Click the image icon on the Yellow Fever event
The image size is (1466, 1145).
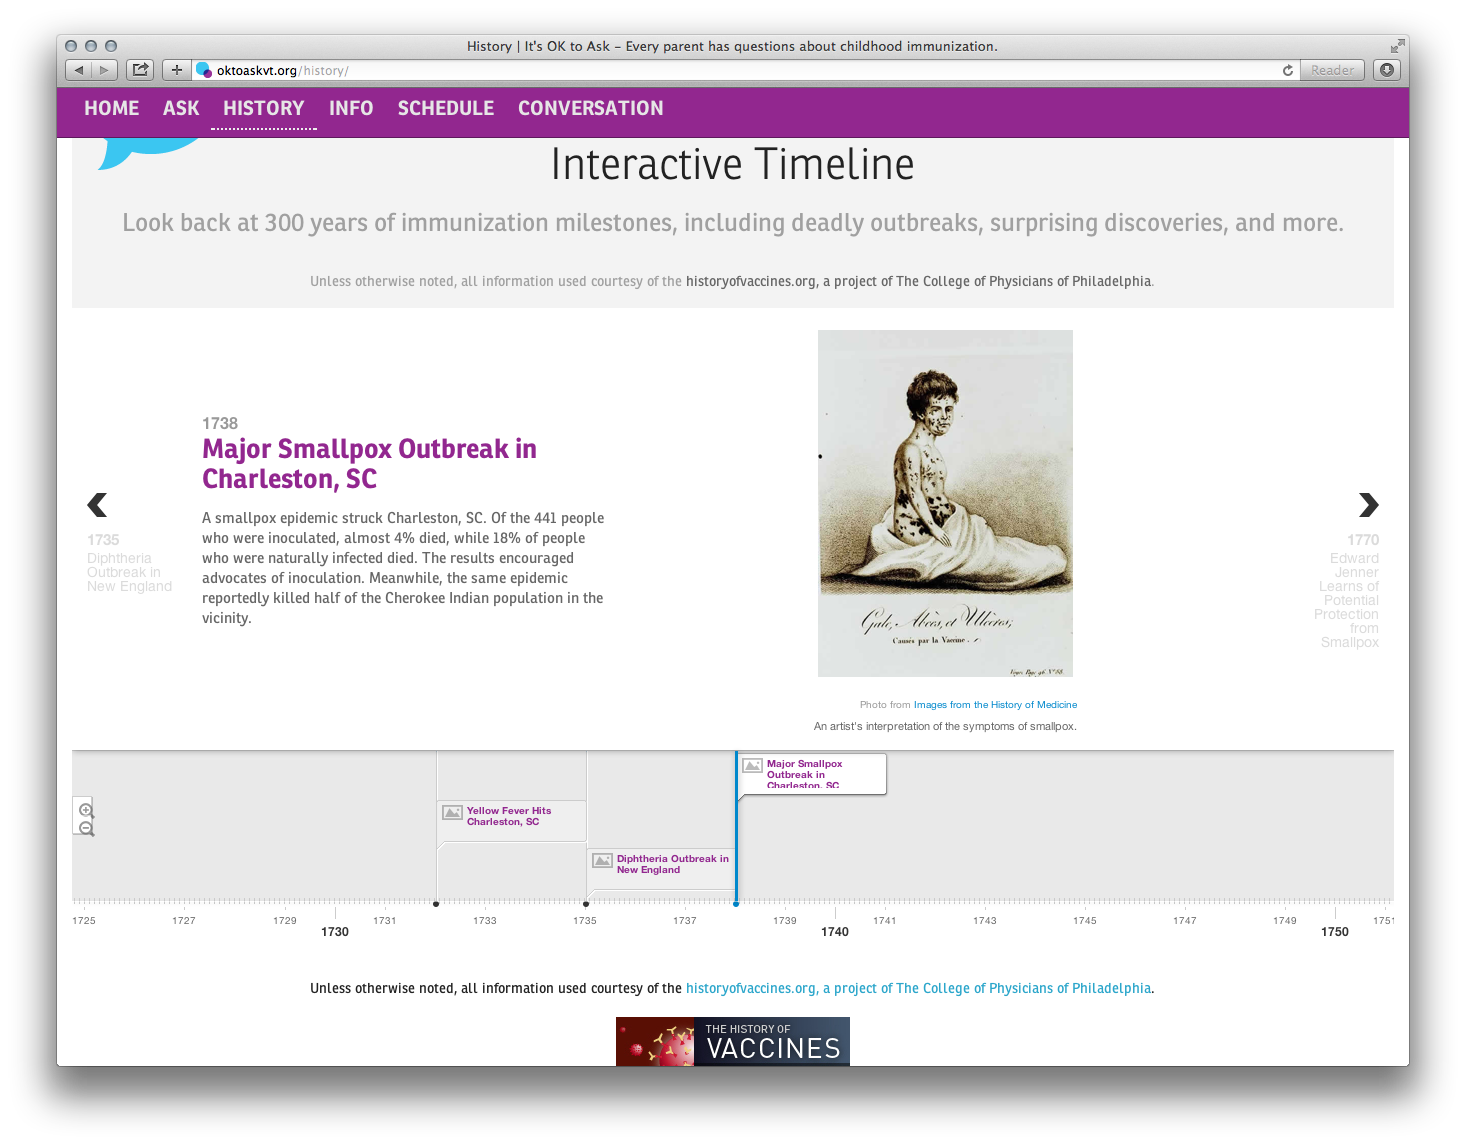[x=450, y=812]
